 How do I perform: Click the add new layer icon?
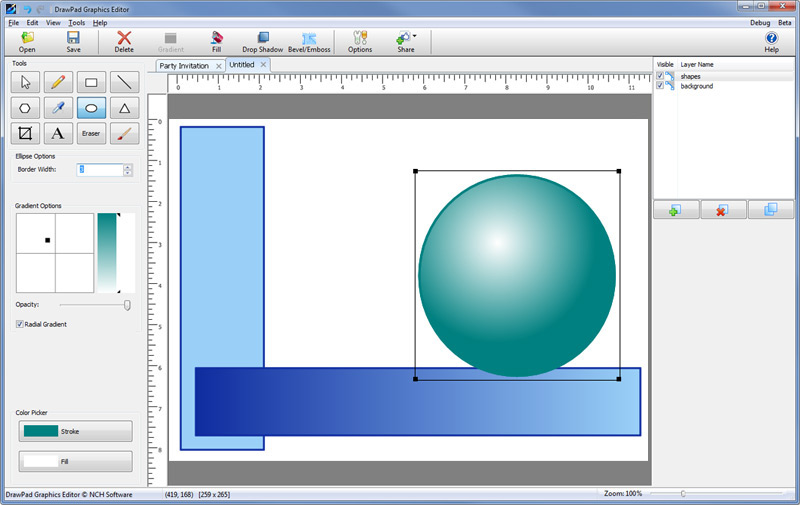tap(676, 210)
